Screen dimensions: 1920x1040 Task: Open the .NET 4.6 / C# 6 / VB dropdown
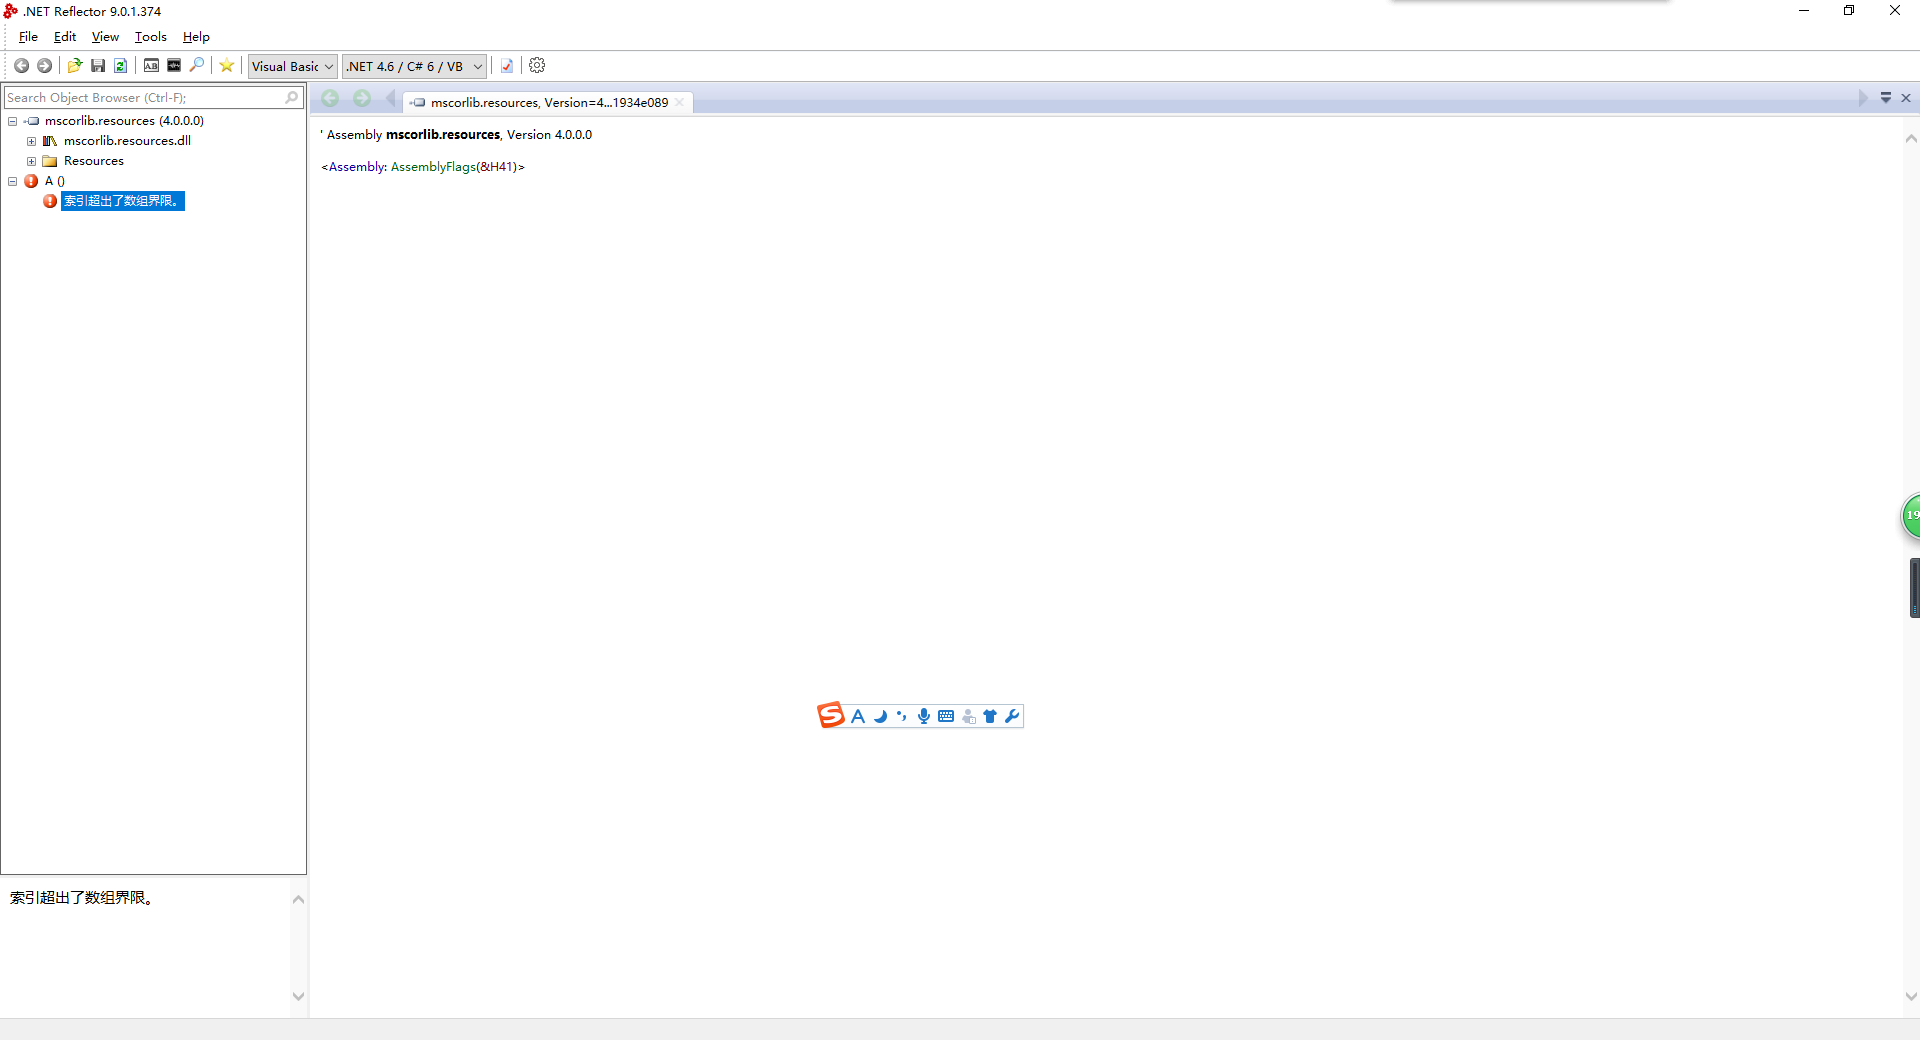coord(414,66)
